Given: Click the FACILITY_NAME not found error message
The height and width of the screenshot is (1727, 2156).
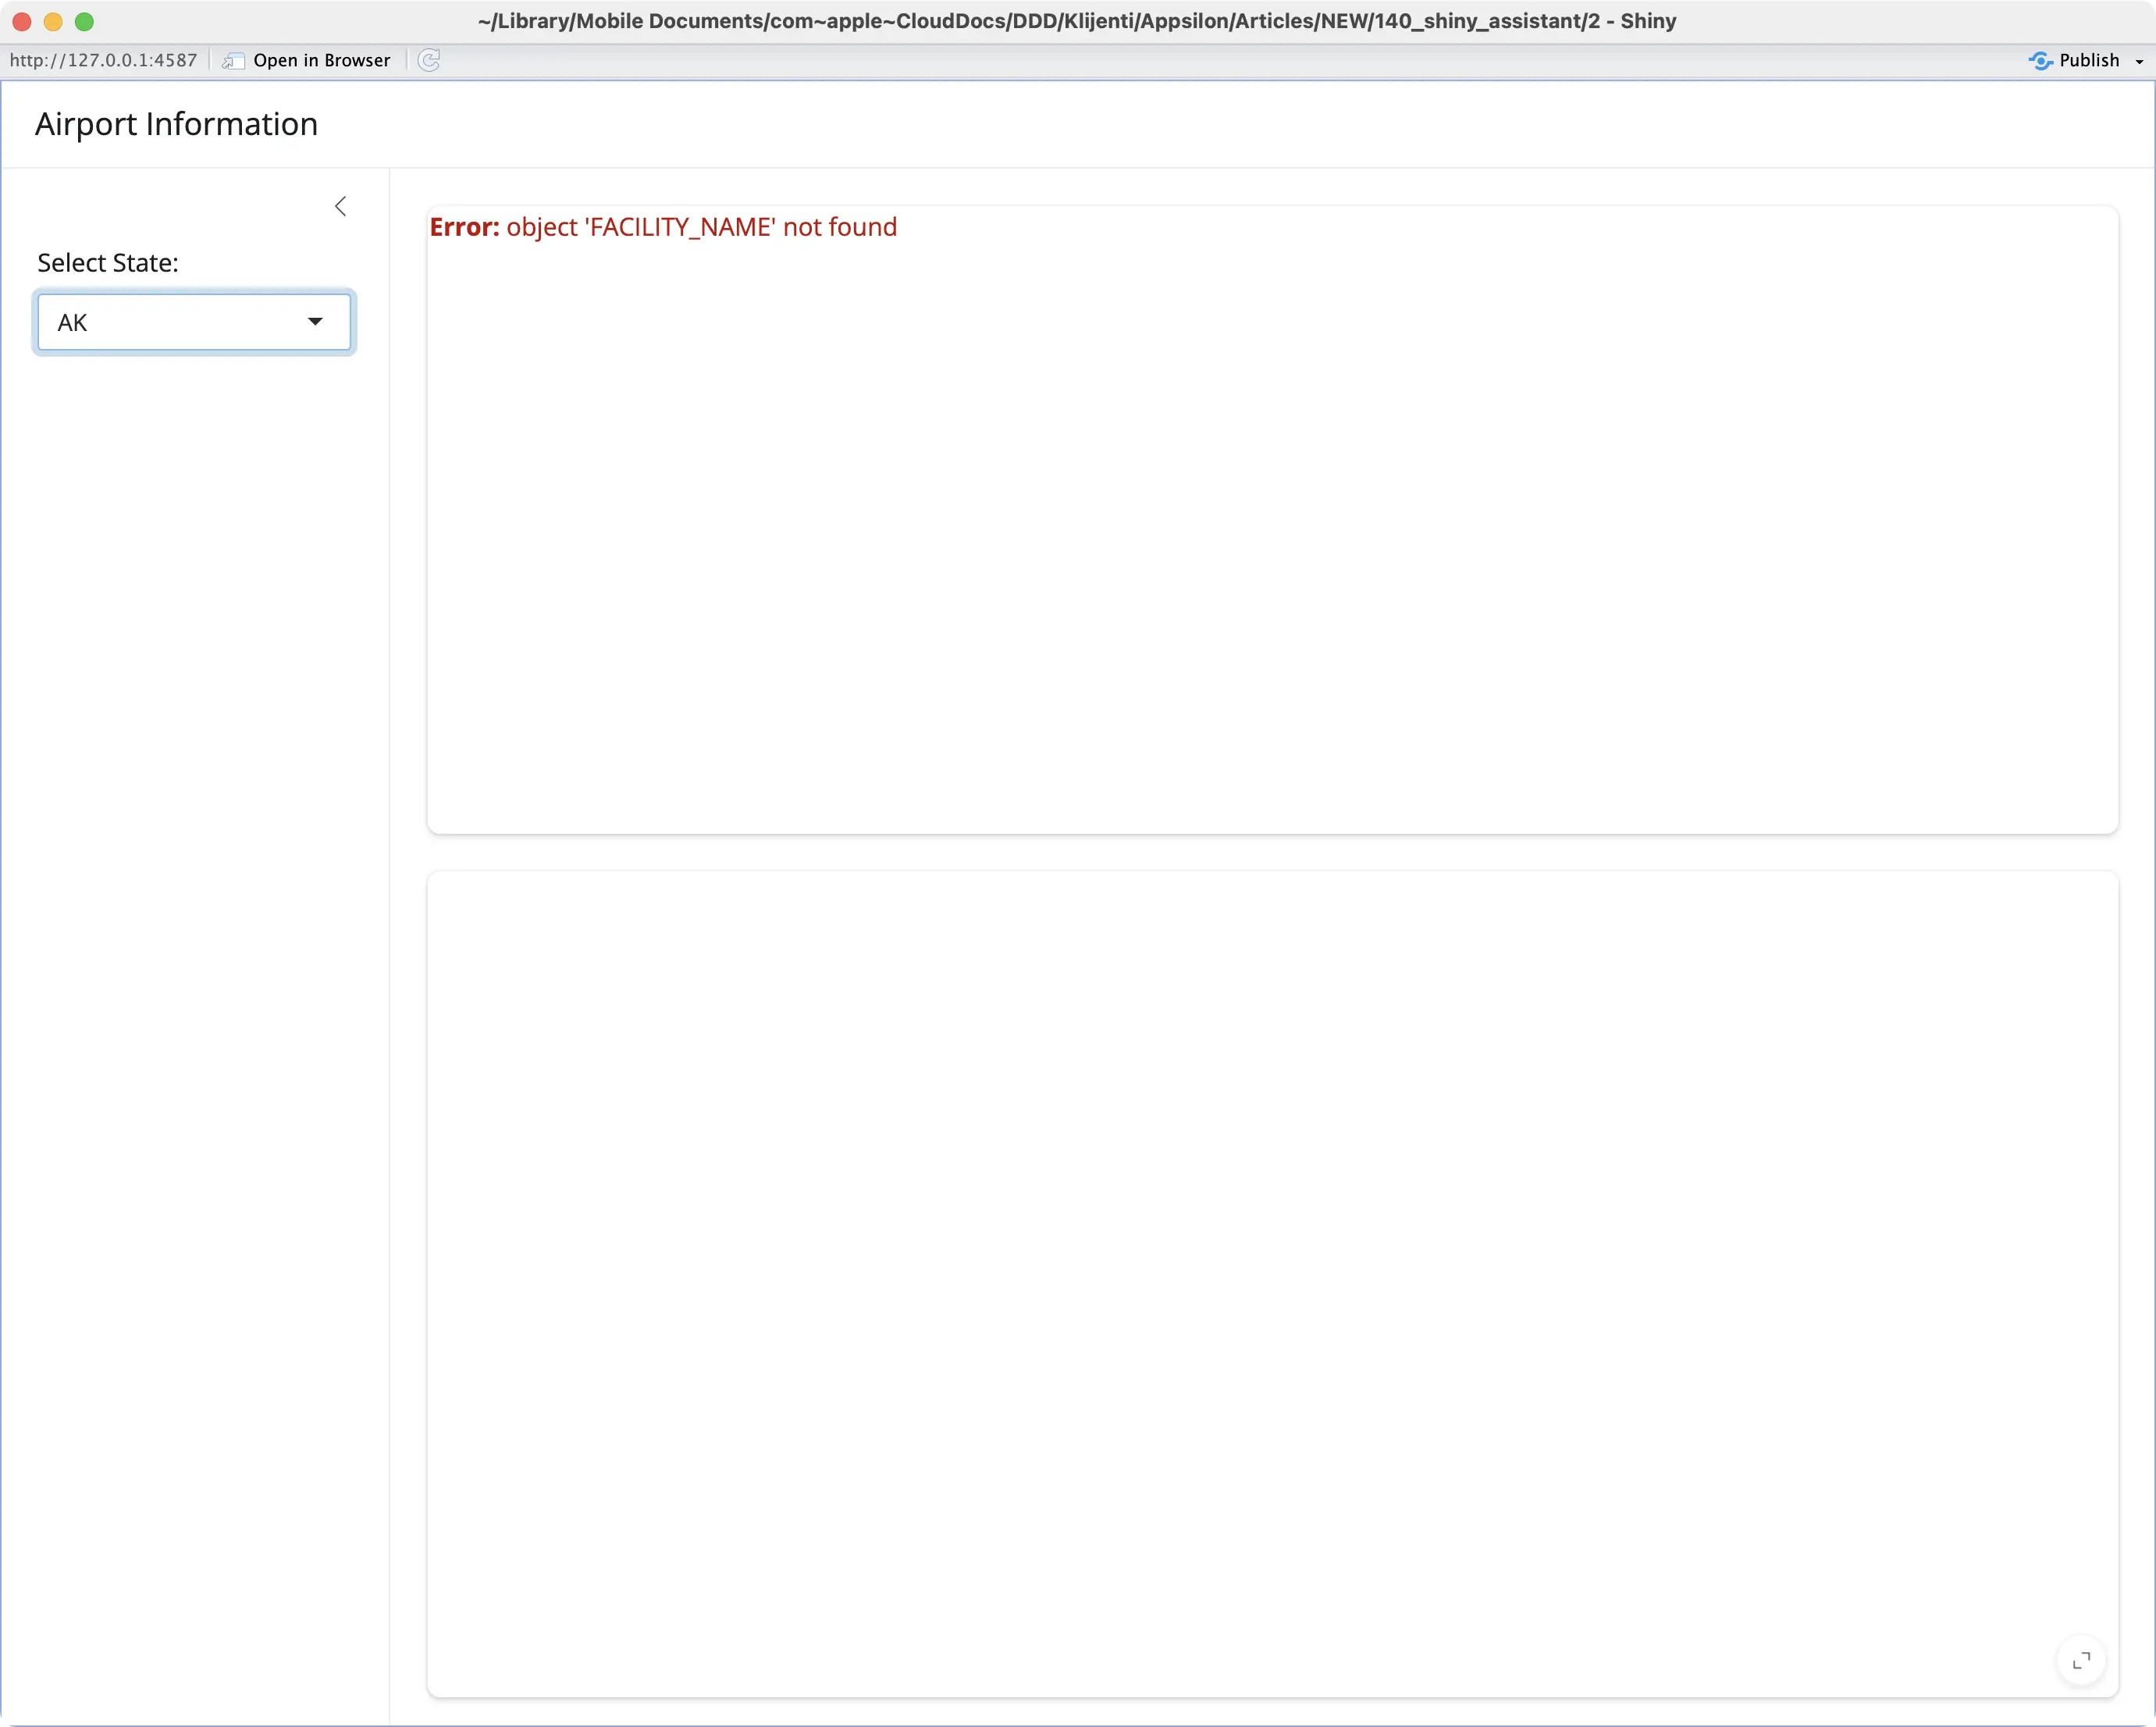Looking at the screenshot, I should tap(663, 227).
